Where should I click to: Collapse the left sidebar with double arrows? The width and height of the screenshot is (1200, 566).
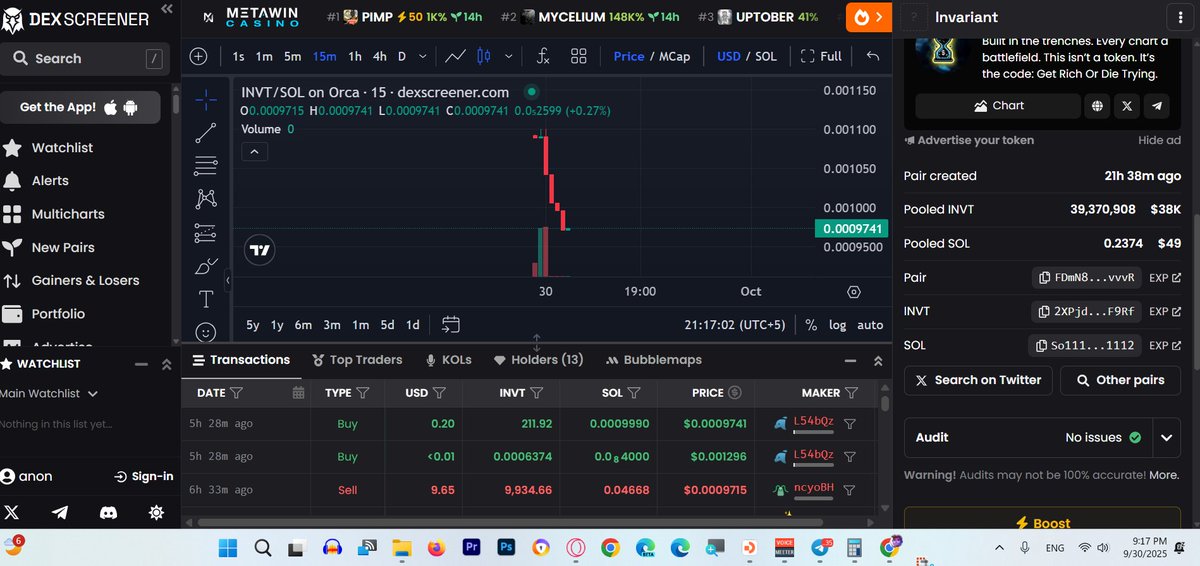[x=166, y=9]
